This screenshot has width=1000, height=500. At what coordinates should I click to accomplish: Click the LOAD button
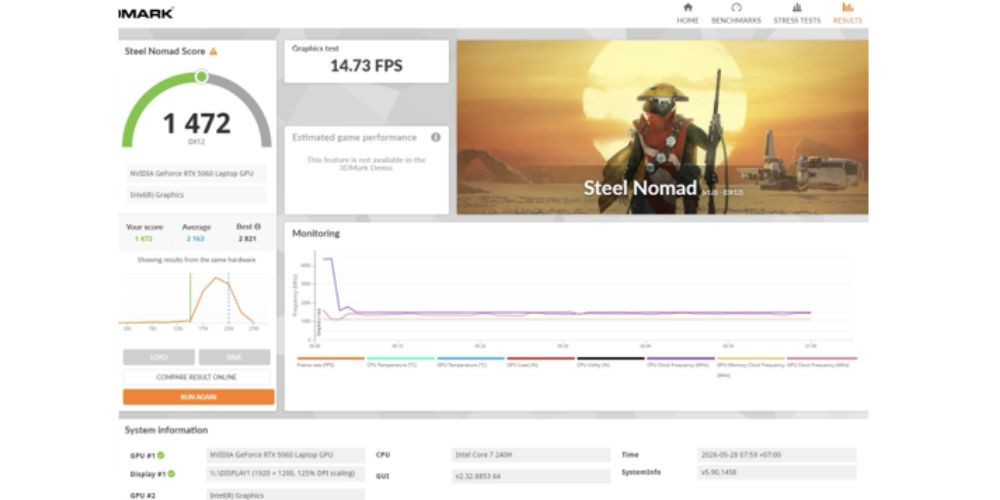(x=159, y=357)
